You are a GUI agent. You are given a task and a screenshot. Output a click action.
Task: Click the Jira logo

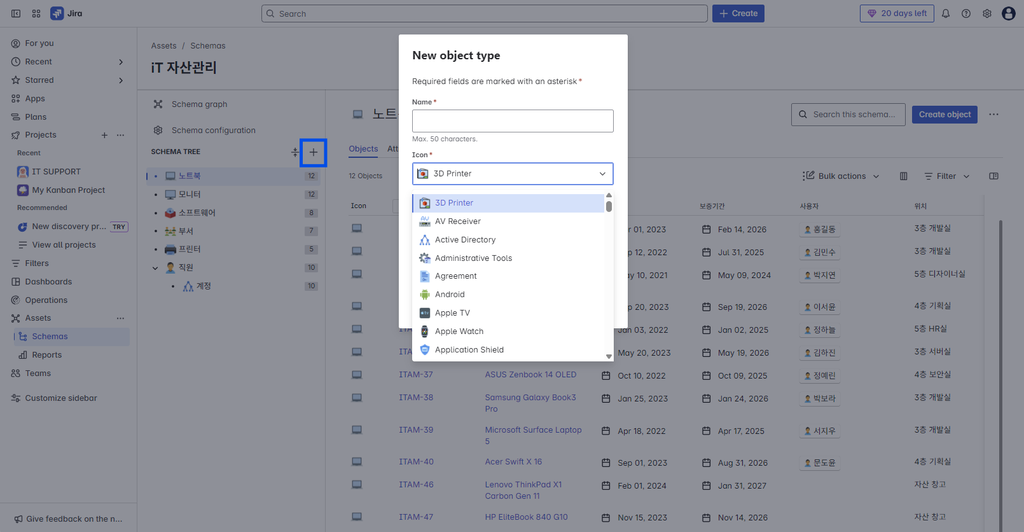(67, 13)
